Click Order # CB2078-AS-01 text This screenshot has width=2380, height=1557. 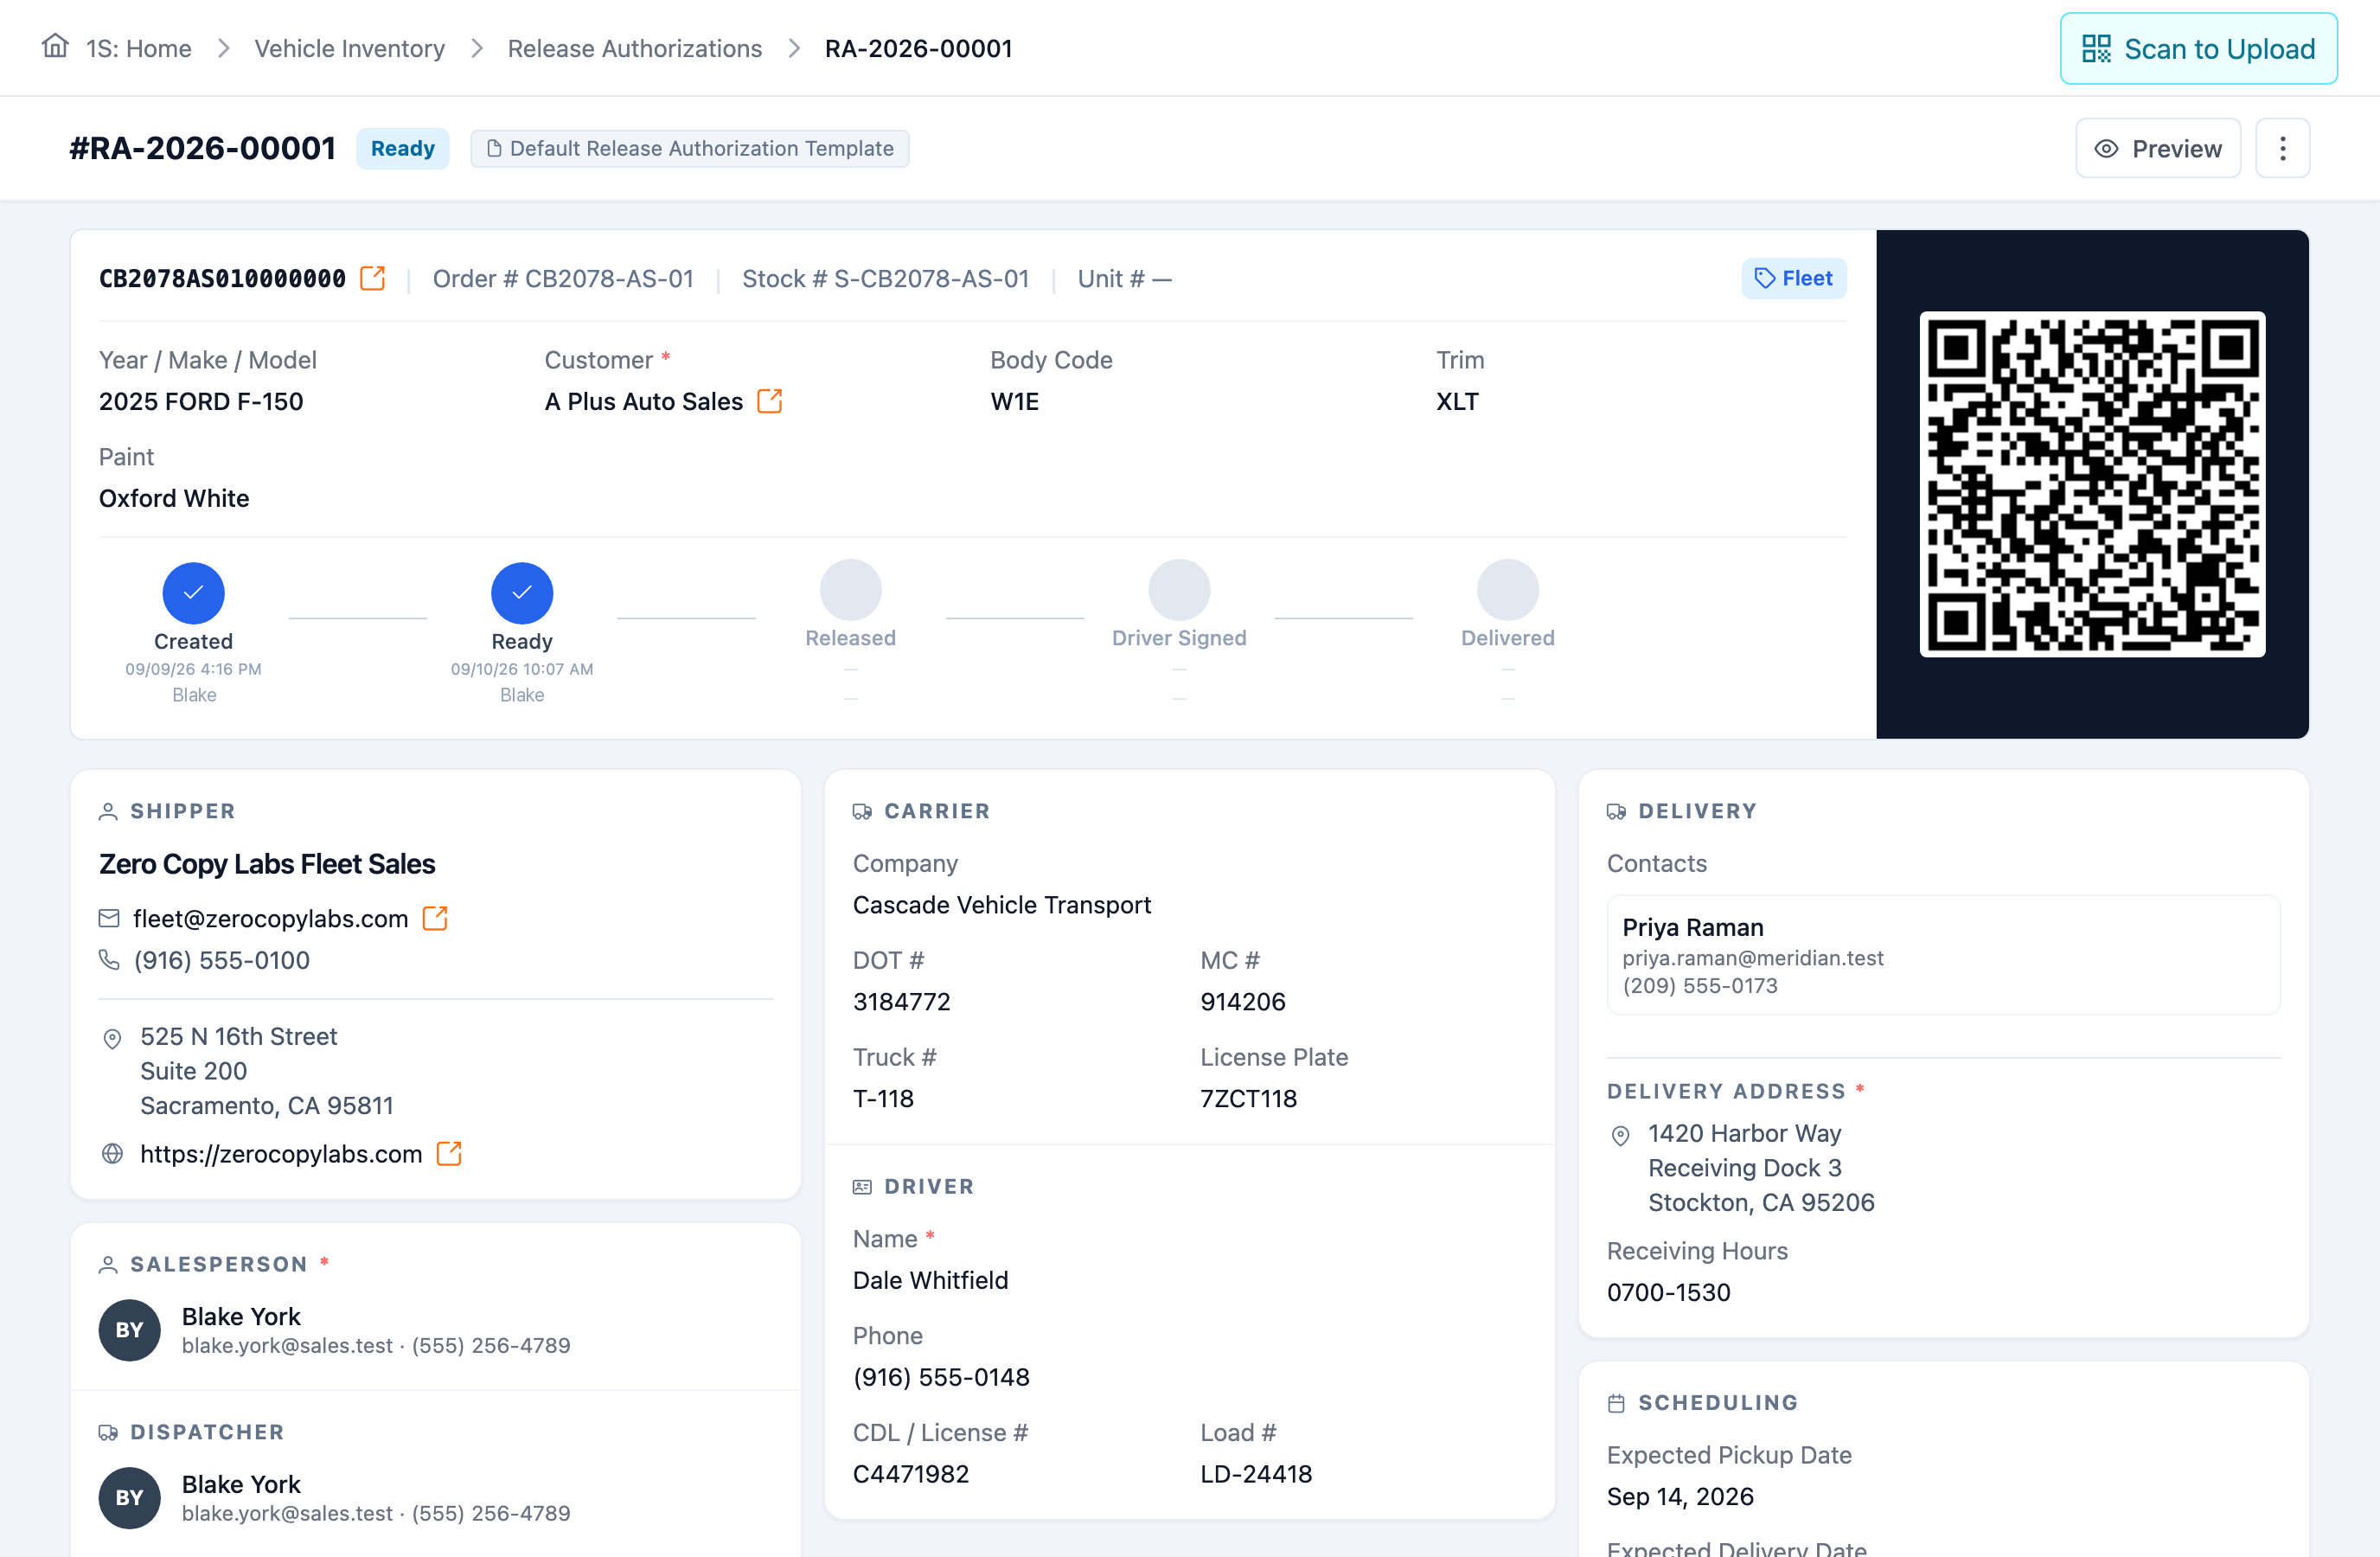coord(563,278)
